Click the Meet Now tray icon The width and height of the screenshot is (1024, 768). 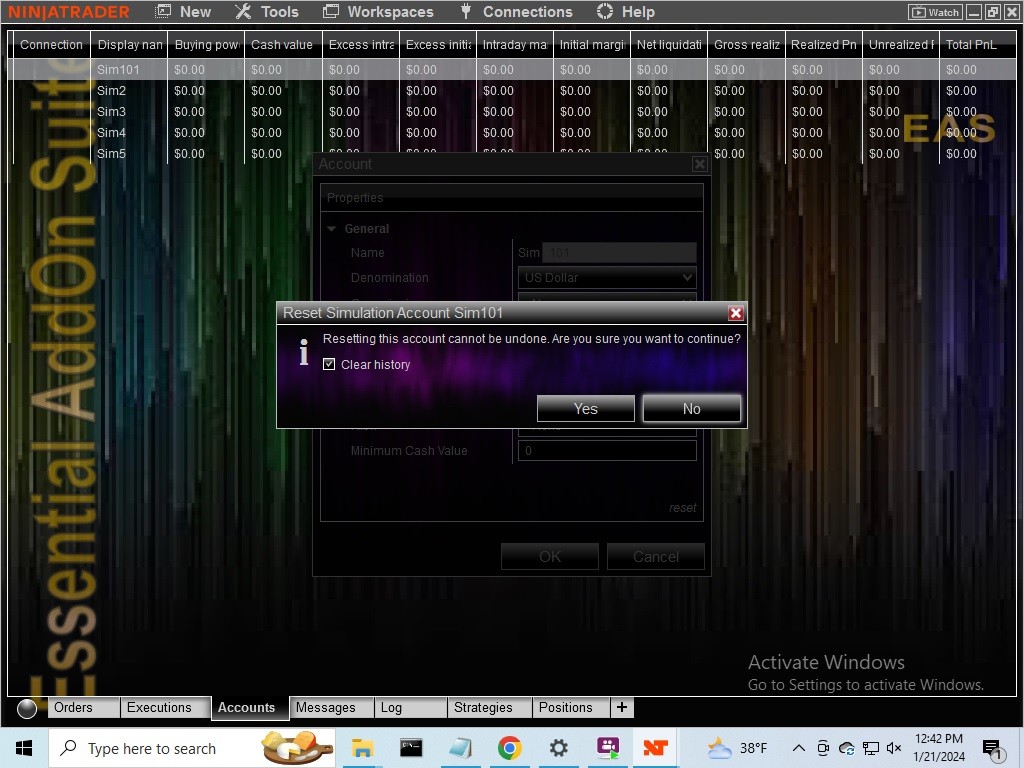coord(823,748)
